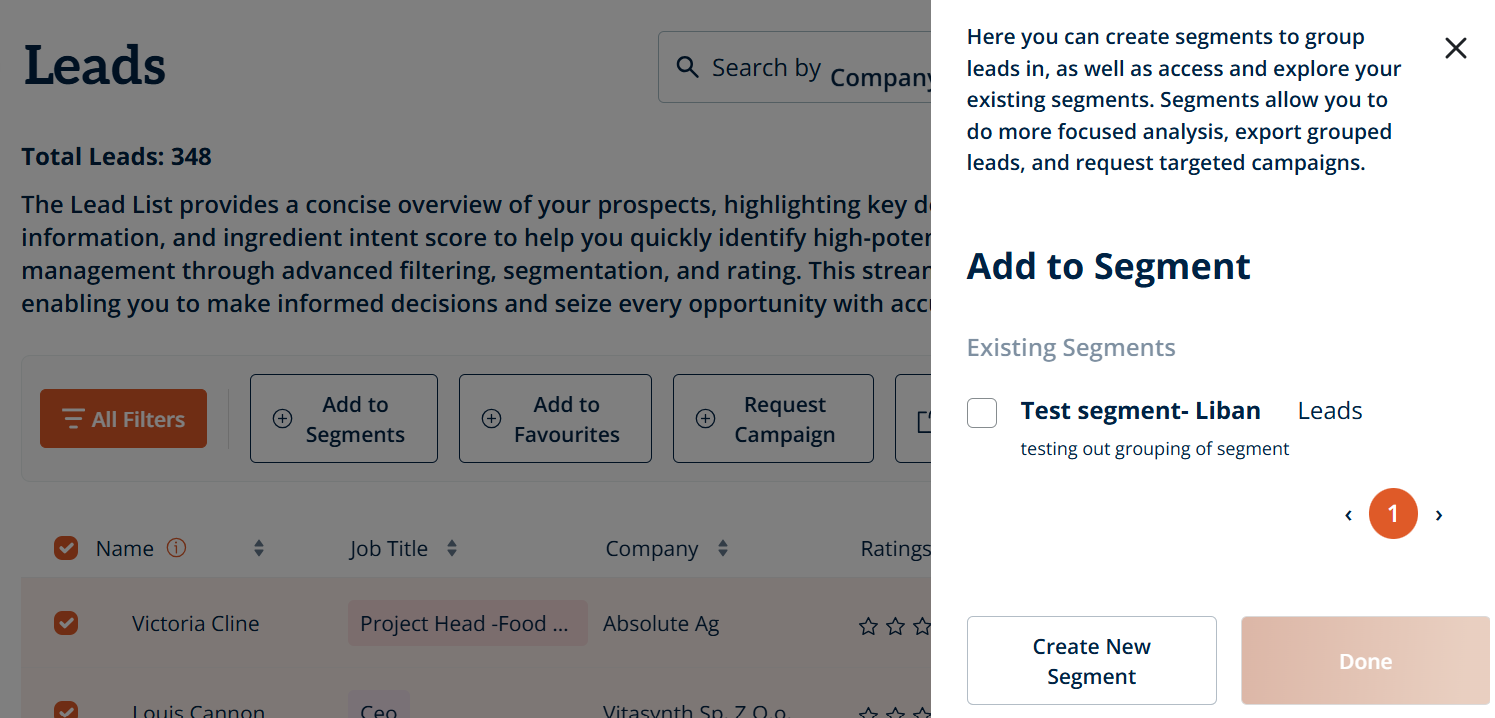Sort leads by Company column arrows
The width and height of the screenshot is (1495, 718).
pos(723,548)
